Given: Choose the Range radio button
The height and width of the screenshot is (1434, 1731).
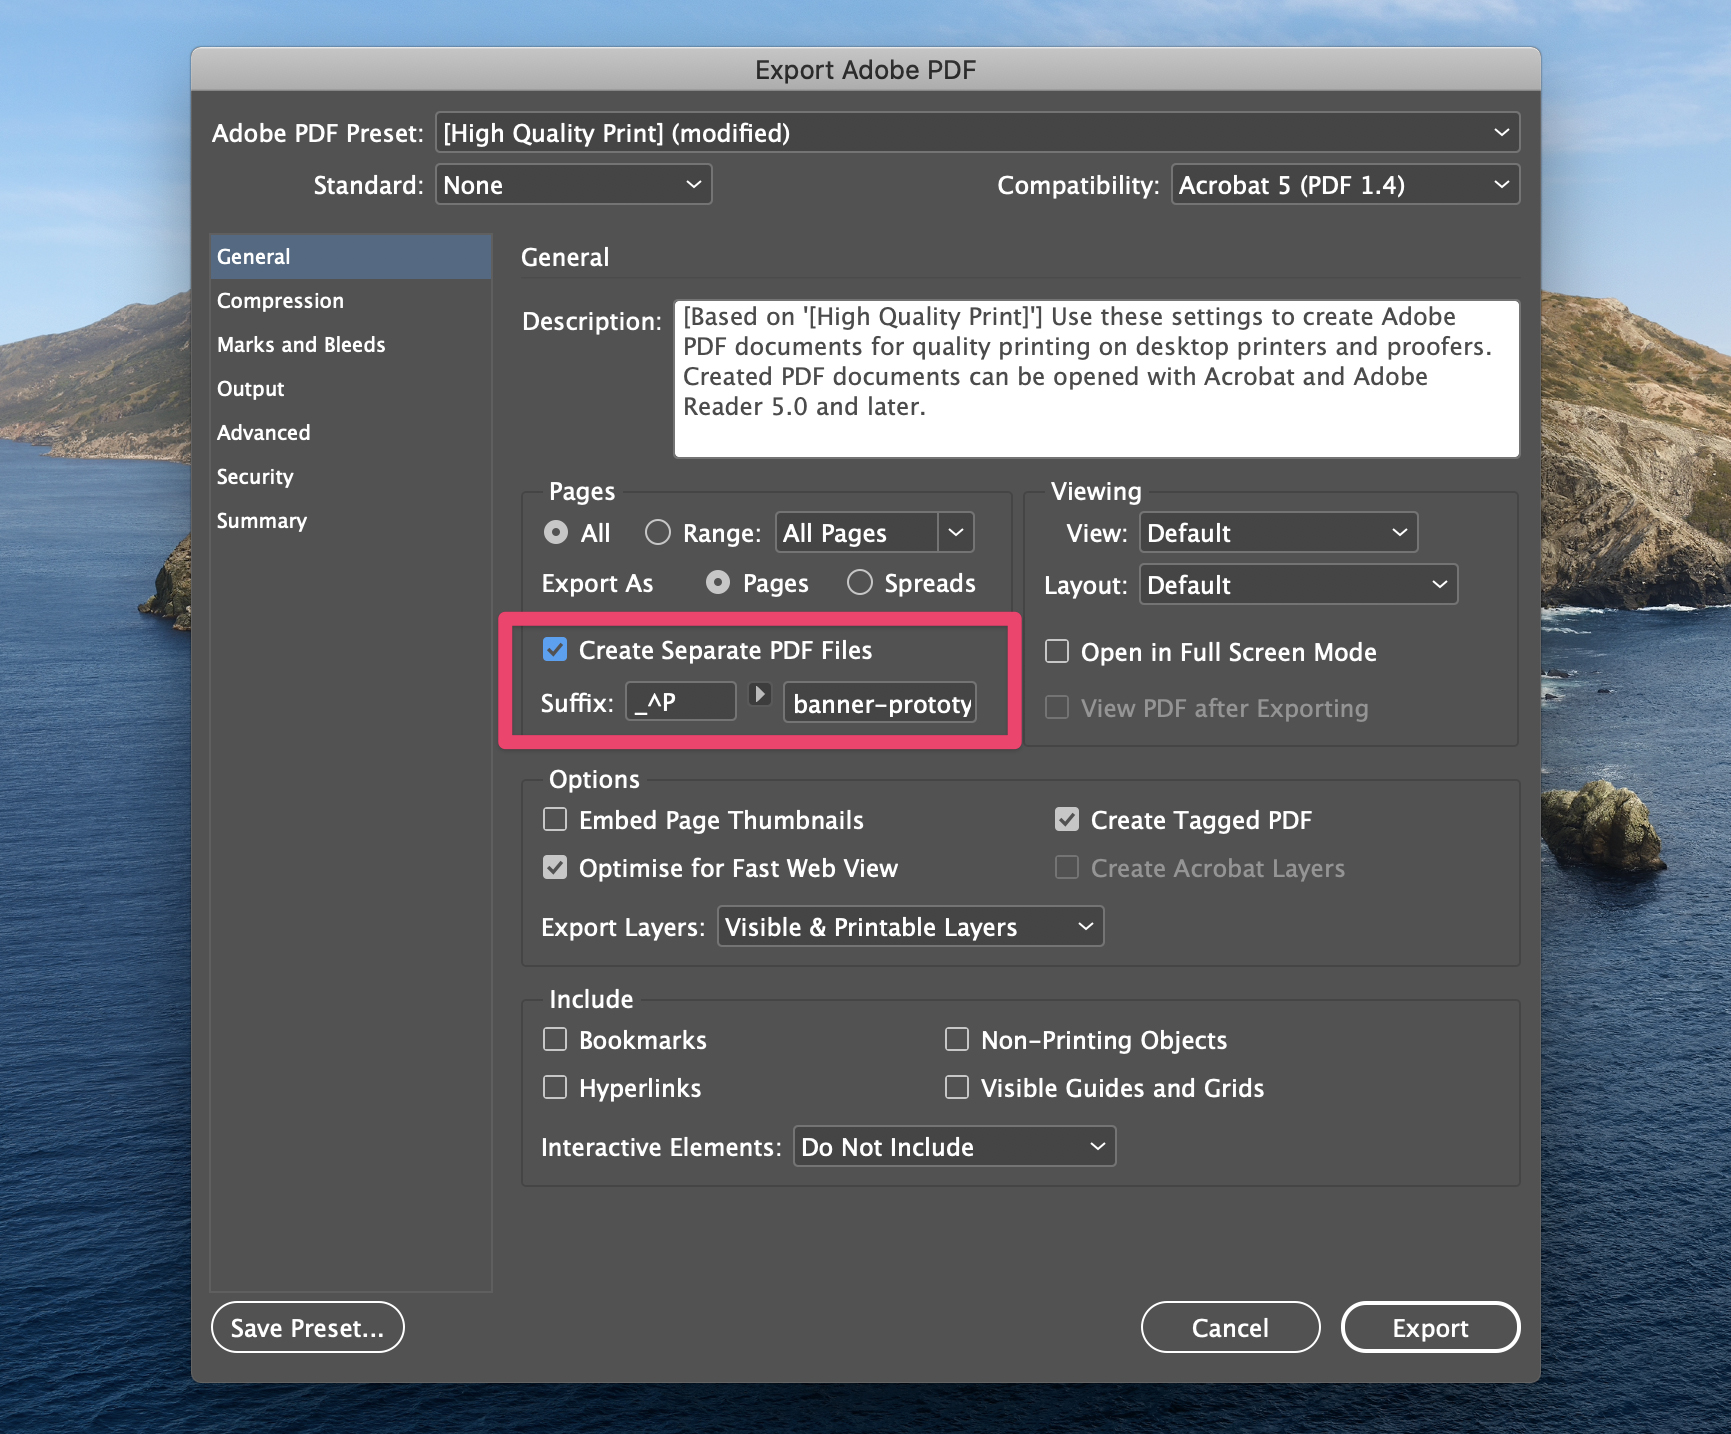Looking at the screenshot, I should (x=658, y=532).
